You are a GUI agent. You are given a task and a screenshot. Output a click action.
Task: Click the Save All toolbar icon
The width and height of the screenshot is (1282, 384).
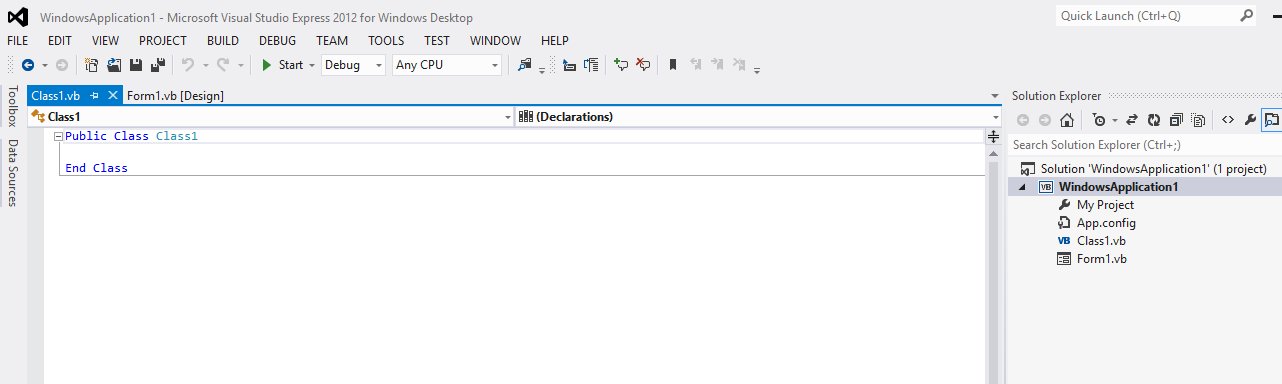point(158,65)
